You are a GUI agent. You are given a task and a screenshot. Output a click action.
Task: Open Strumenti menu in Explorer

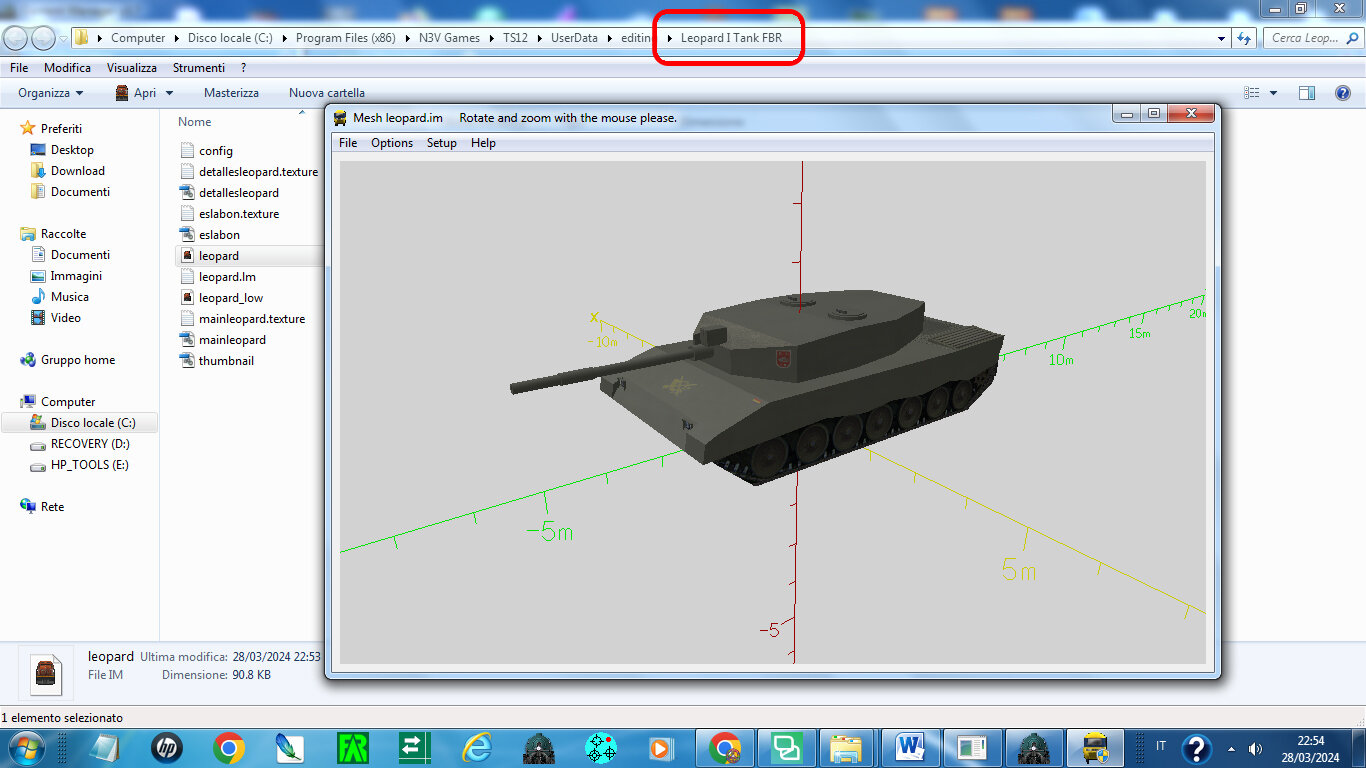(198, 68)
